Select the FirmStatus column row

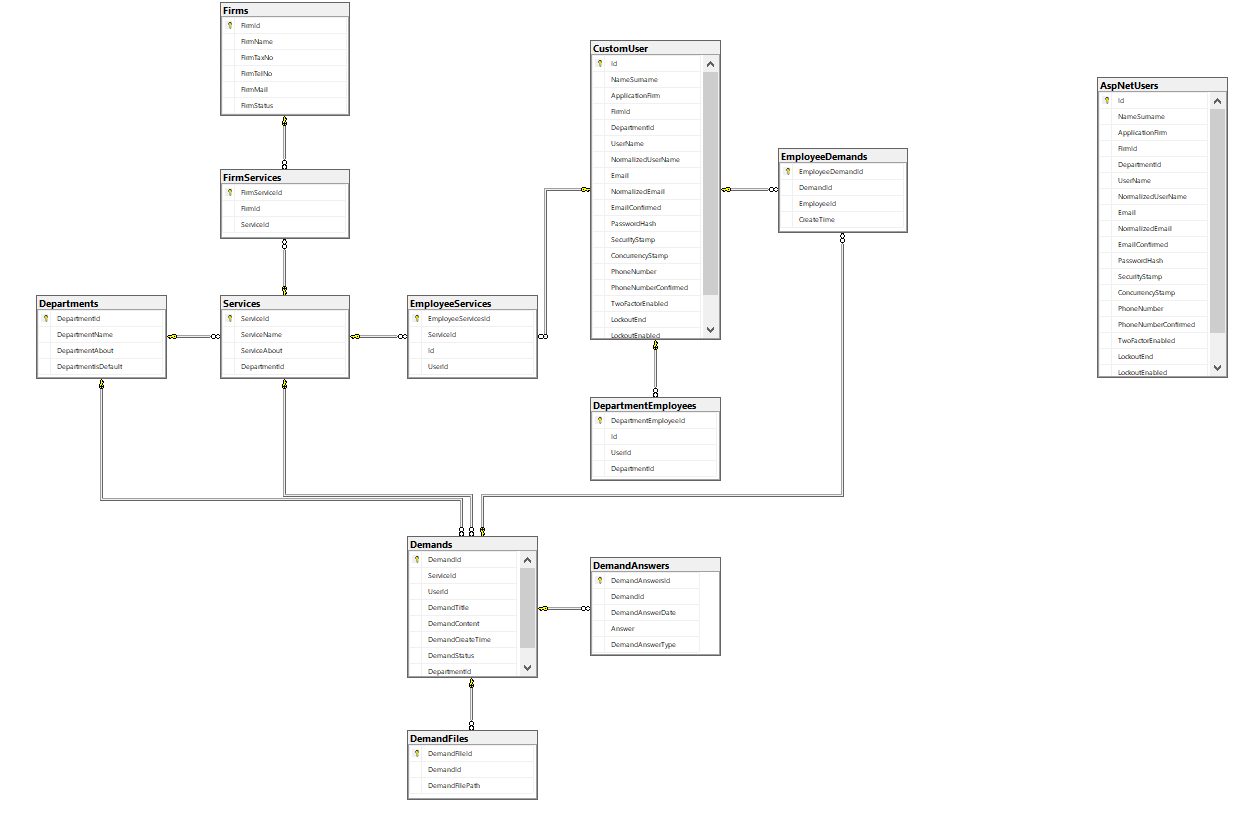pos(285,106)
